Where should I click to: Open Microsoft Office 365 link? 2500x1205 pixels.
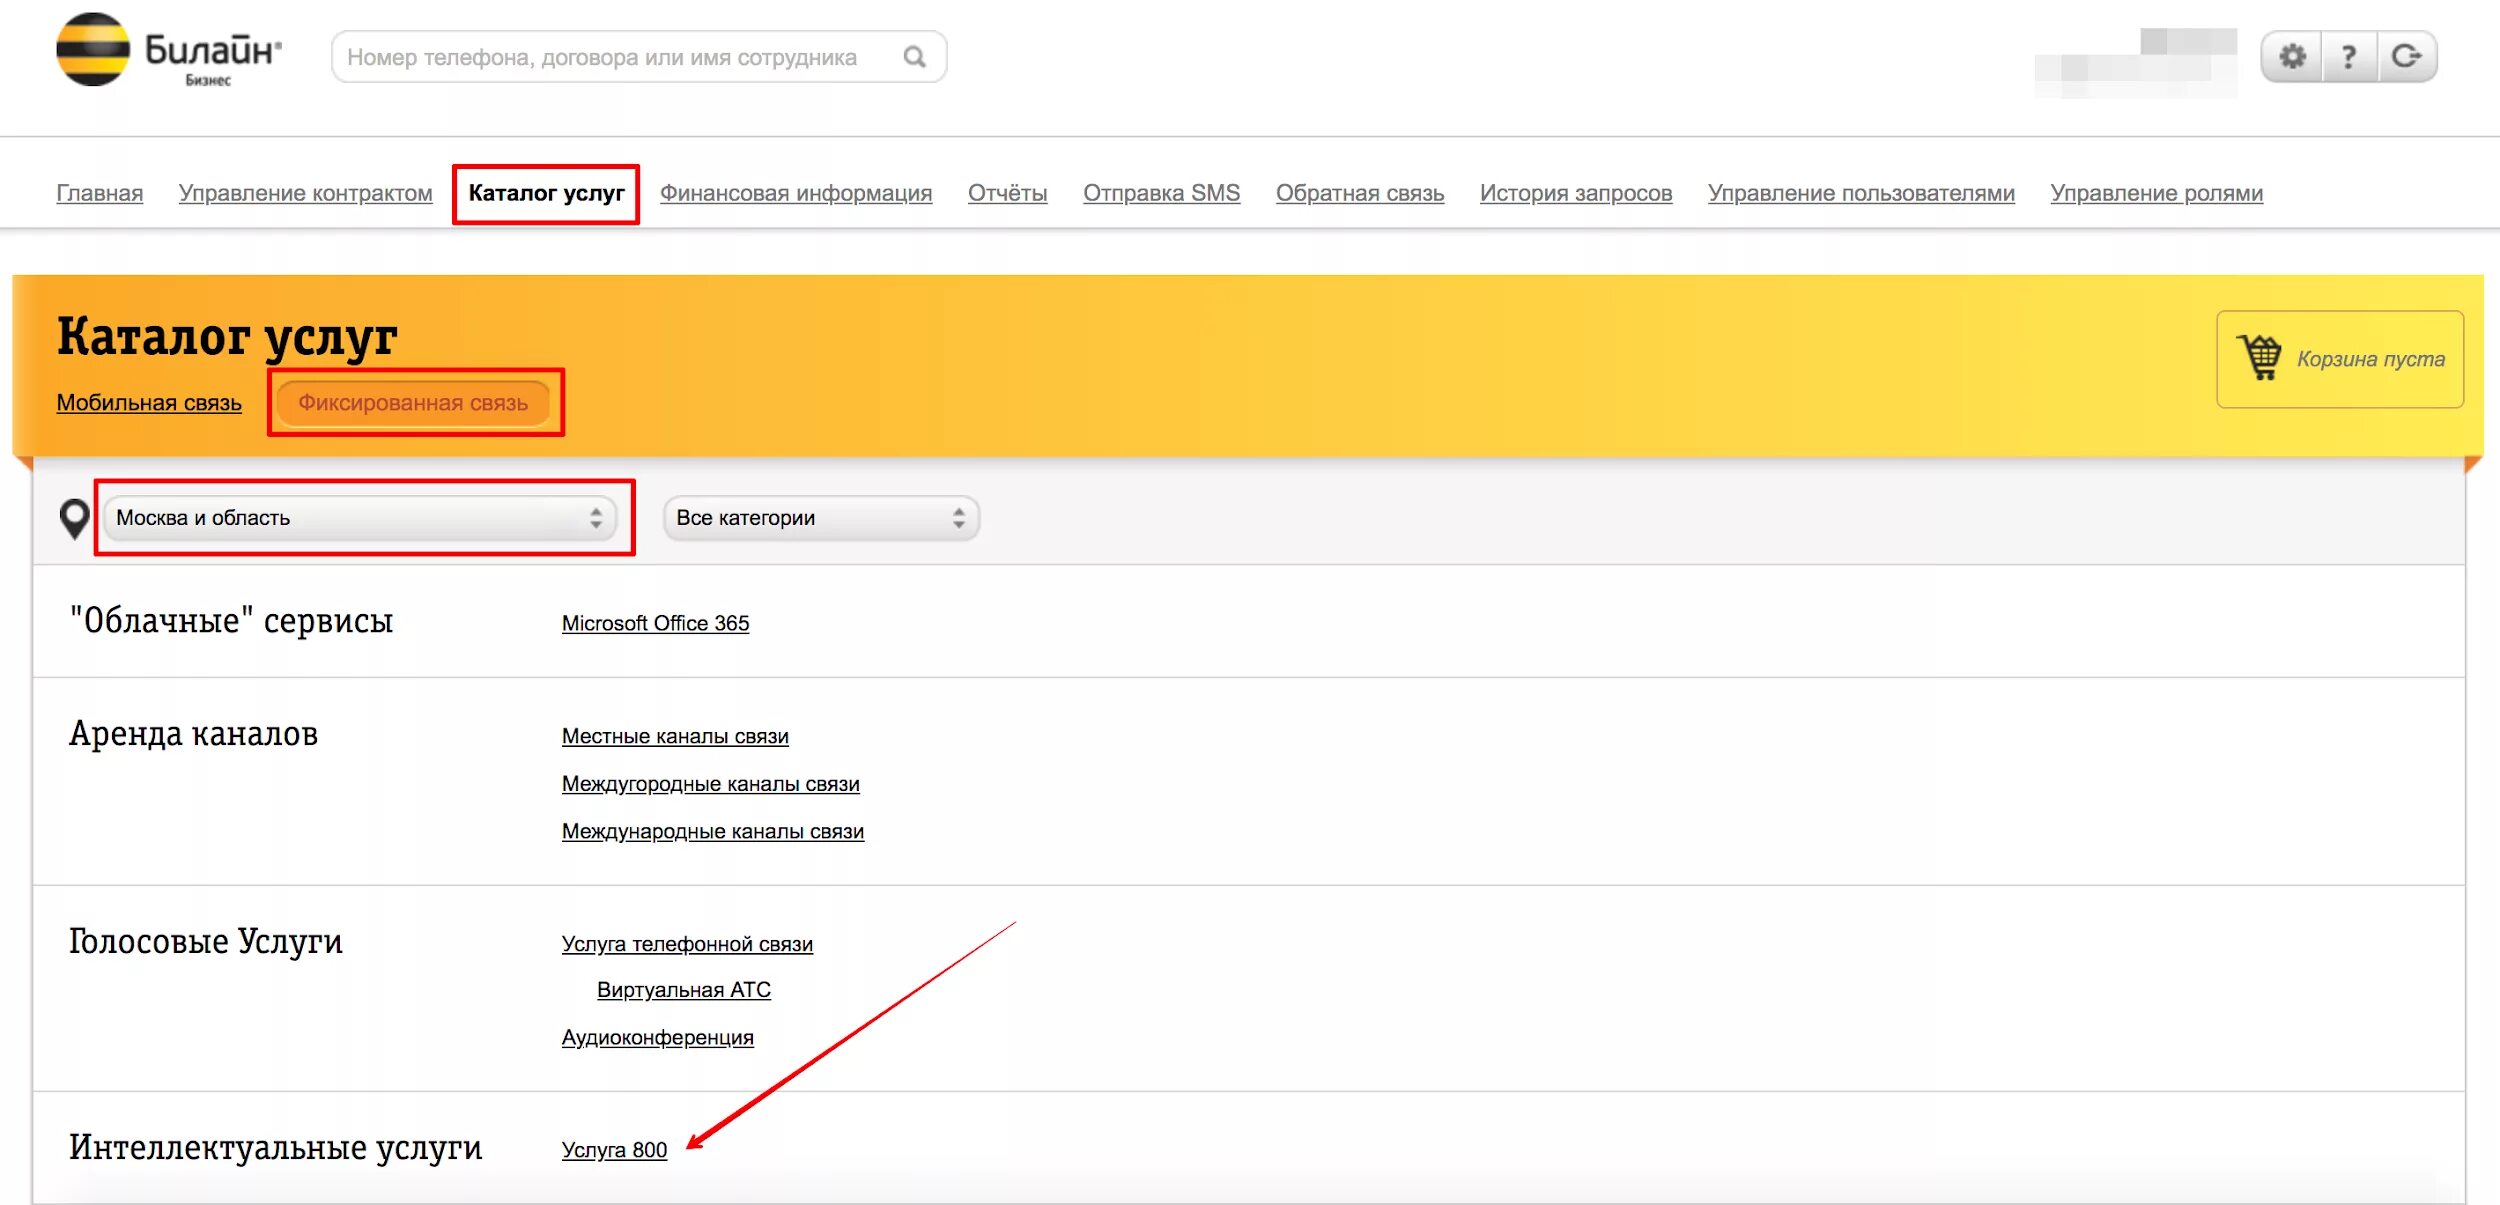pos(655,623)
